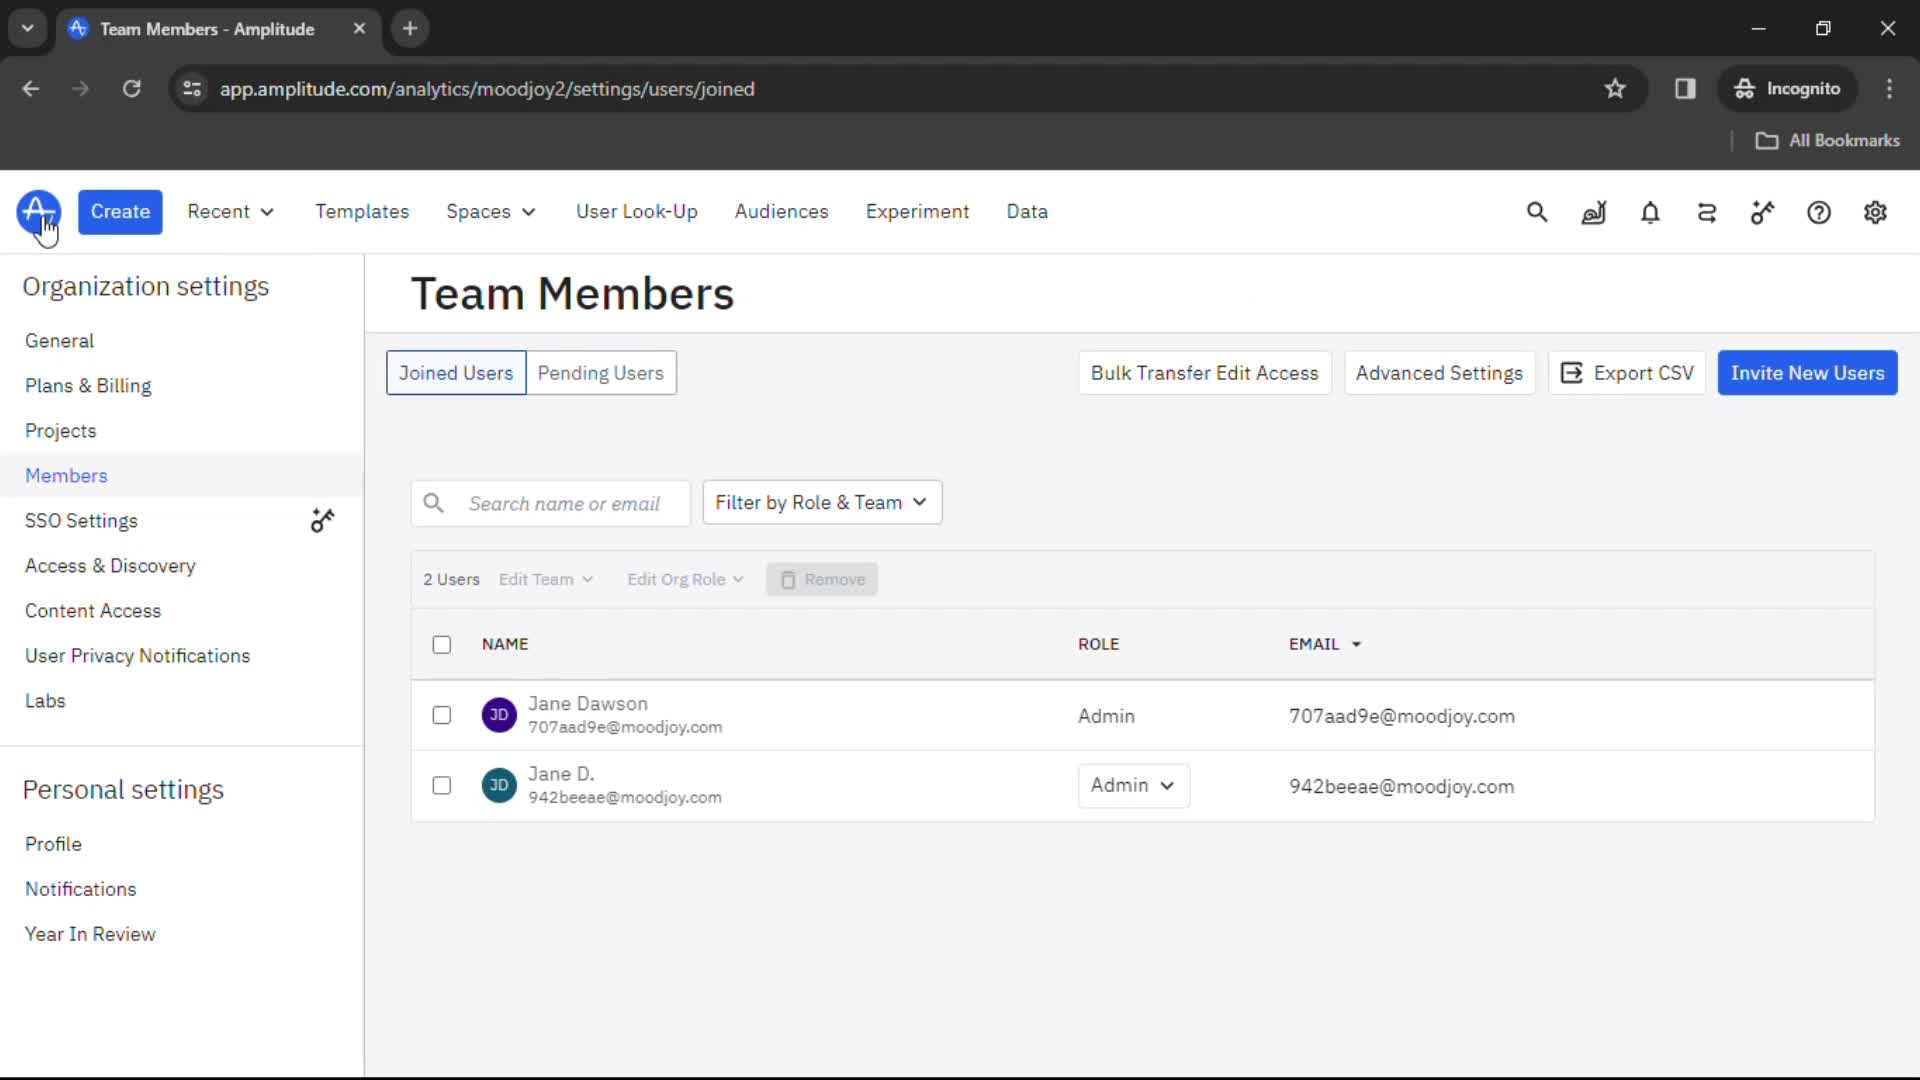Toggle checkbox for Jane D. row
The height and width of the screenshot is (1080, 1920).
(440, 786)
